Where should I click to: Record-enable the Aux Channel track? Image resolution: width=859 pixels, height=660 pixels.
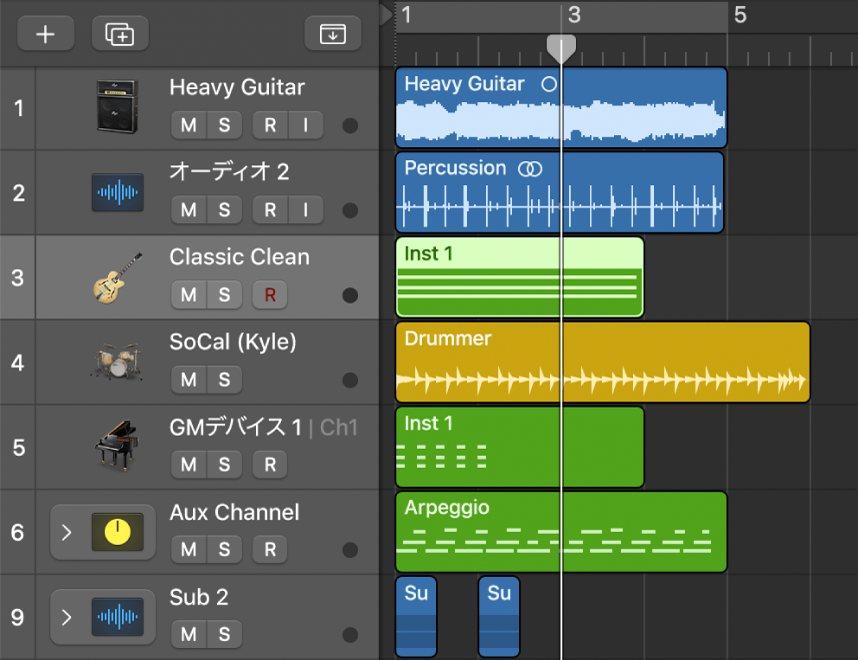[269, 549]
